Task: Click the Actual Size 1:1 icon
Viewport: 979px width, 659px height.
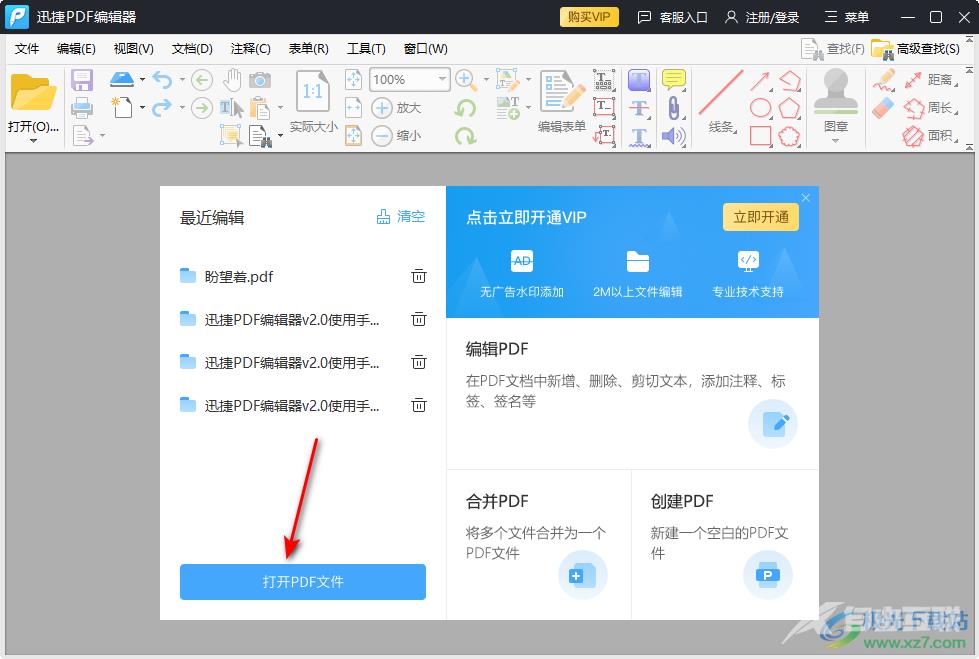Action: [x=313, y=94]
